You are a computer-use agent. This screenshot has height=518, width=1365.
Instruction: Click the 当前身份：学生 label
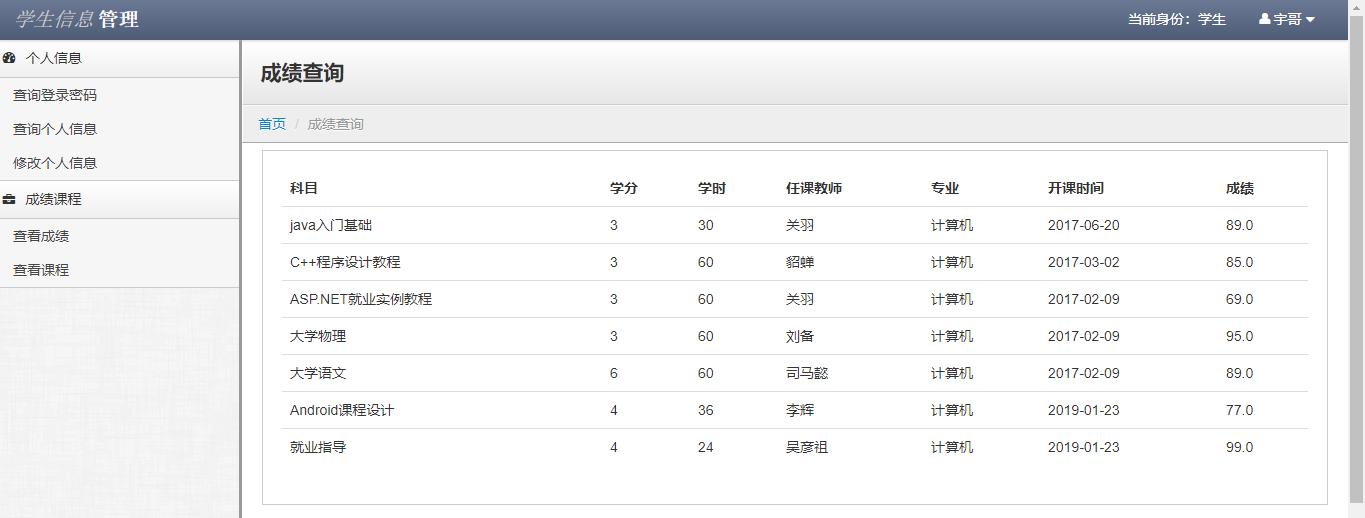click(x=1177, y=19)
